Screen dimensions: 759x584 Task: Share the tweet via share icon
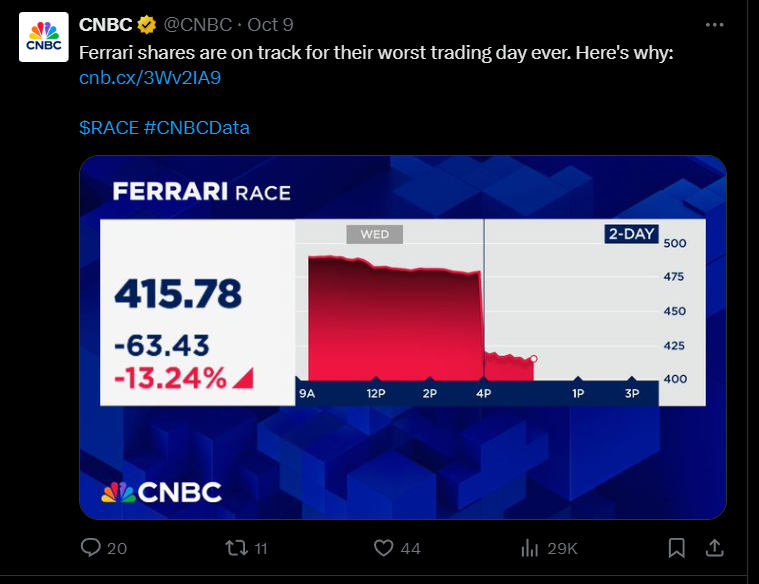tap(715, 547)
